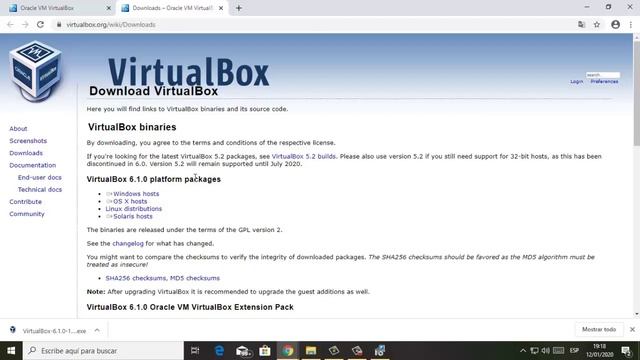Open Technical docs in the sidebar

click(40, 189)
